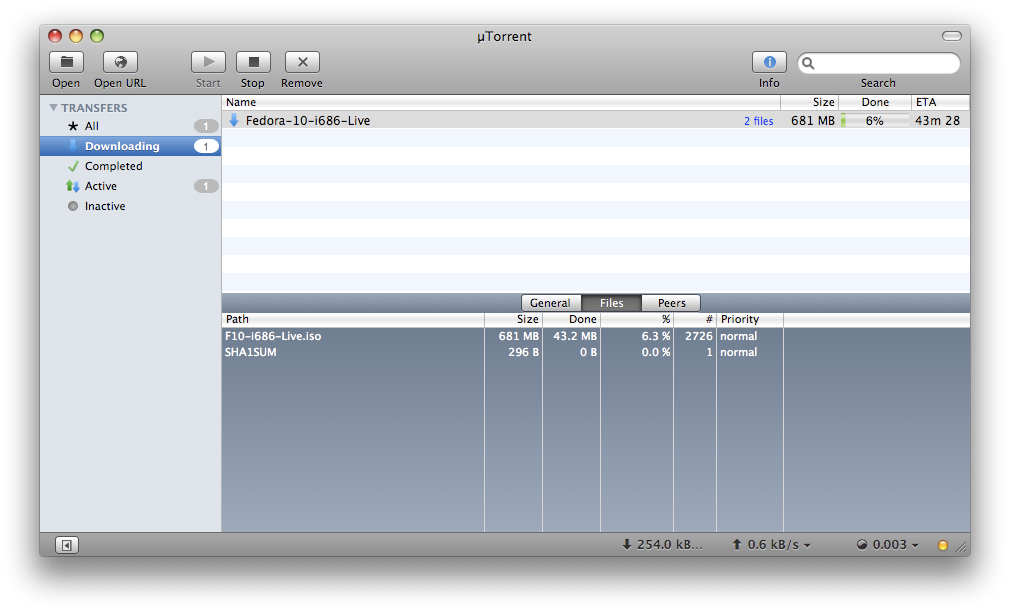The height and width of the screenshot is (611, 1010).
Task: Click the count badge next to Active
Action: (x=206, y=186)
